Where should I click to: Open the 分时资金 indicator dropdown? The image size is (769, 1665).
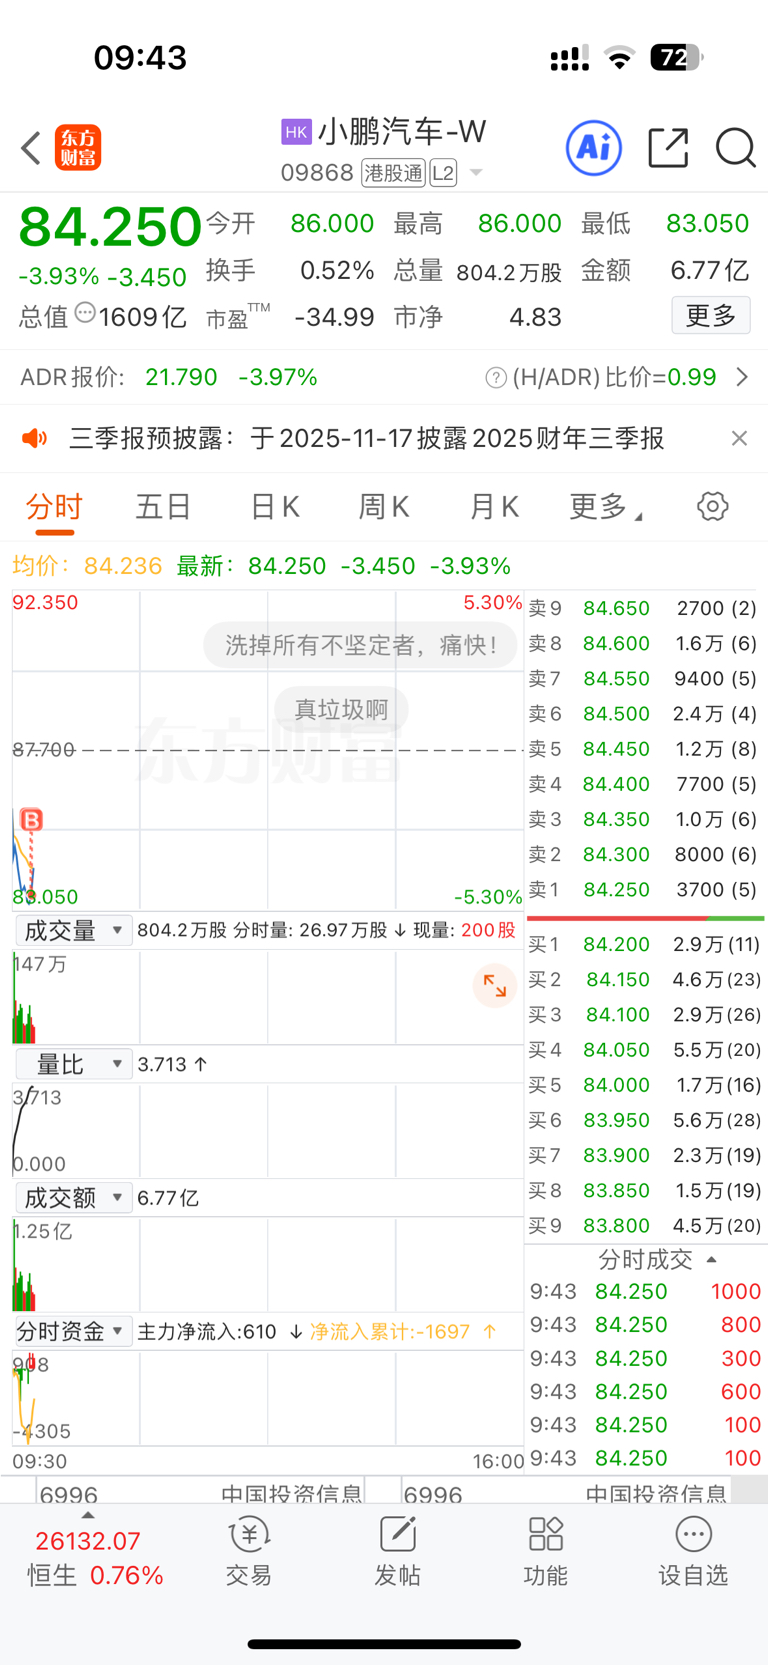[x=73, y=1331]
